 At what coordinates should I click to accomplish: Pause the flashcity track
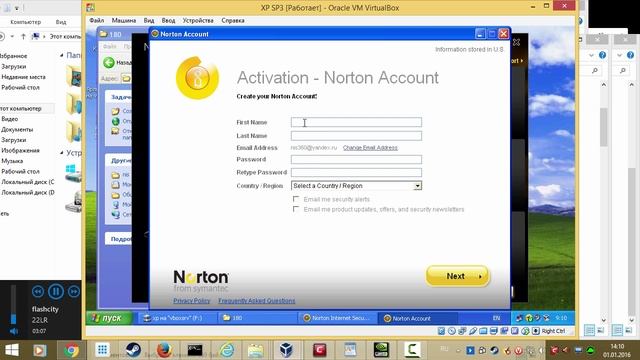tap(56, 291)
